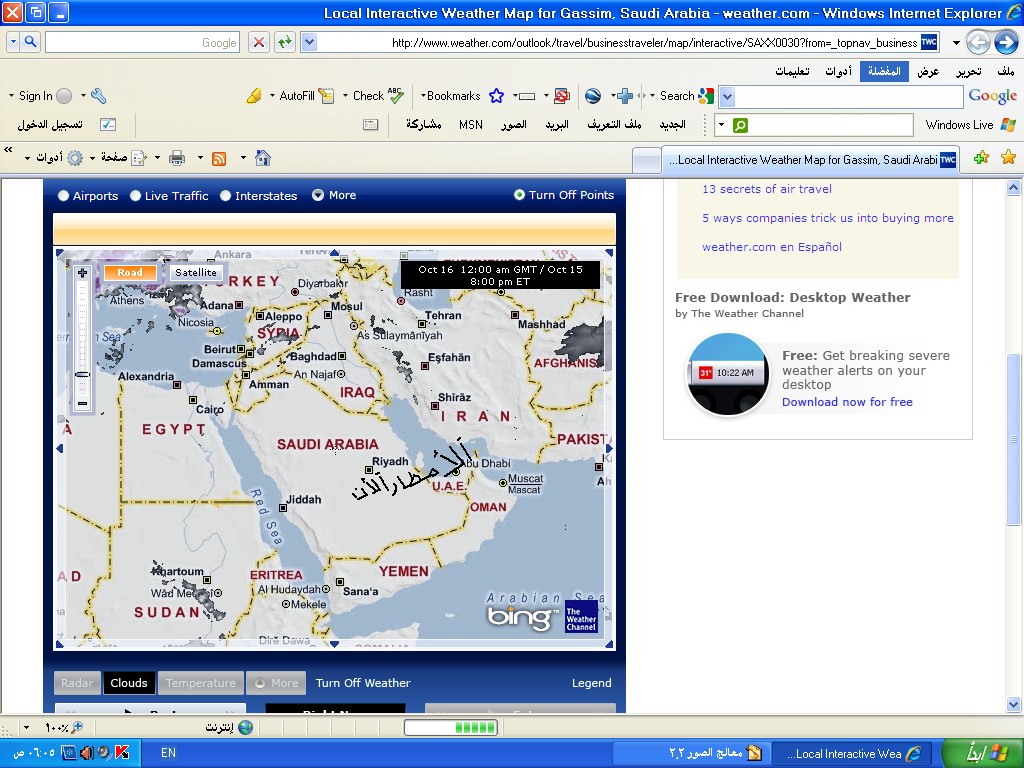The image size is (1024, 768).
Task: Click the popup blocker icon in the Google toolbar
Action: point(562,96)
